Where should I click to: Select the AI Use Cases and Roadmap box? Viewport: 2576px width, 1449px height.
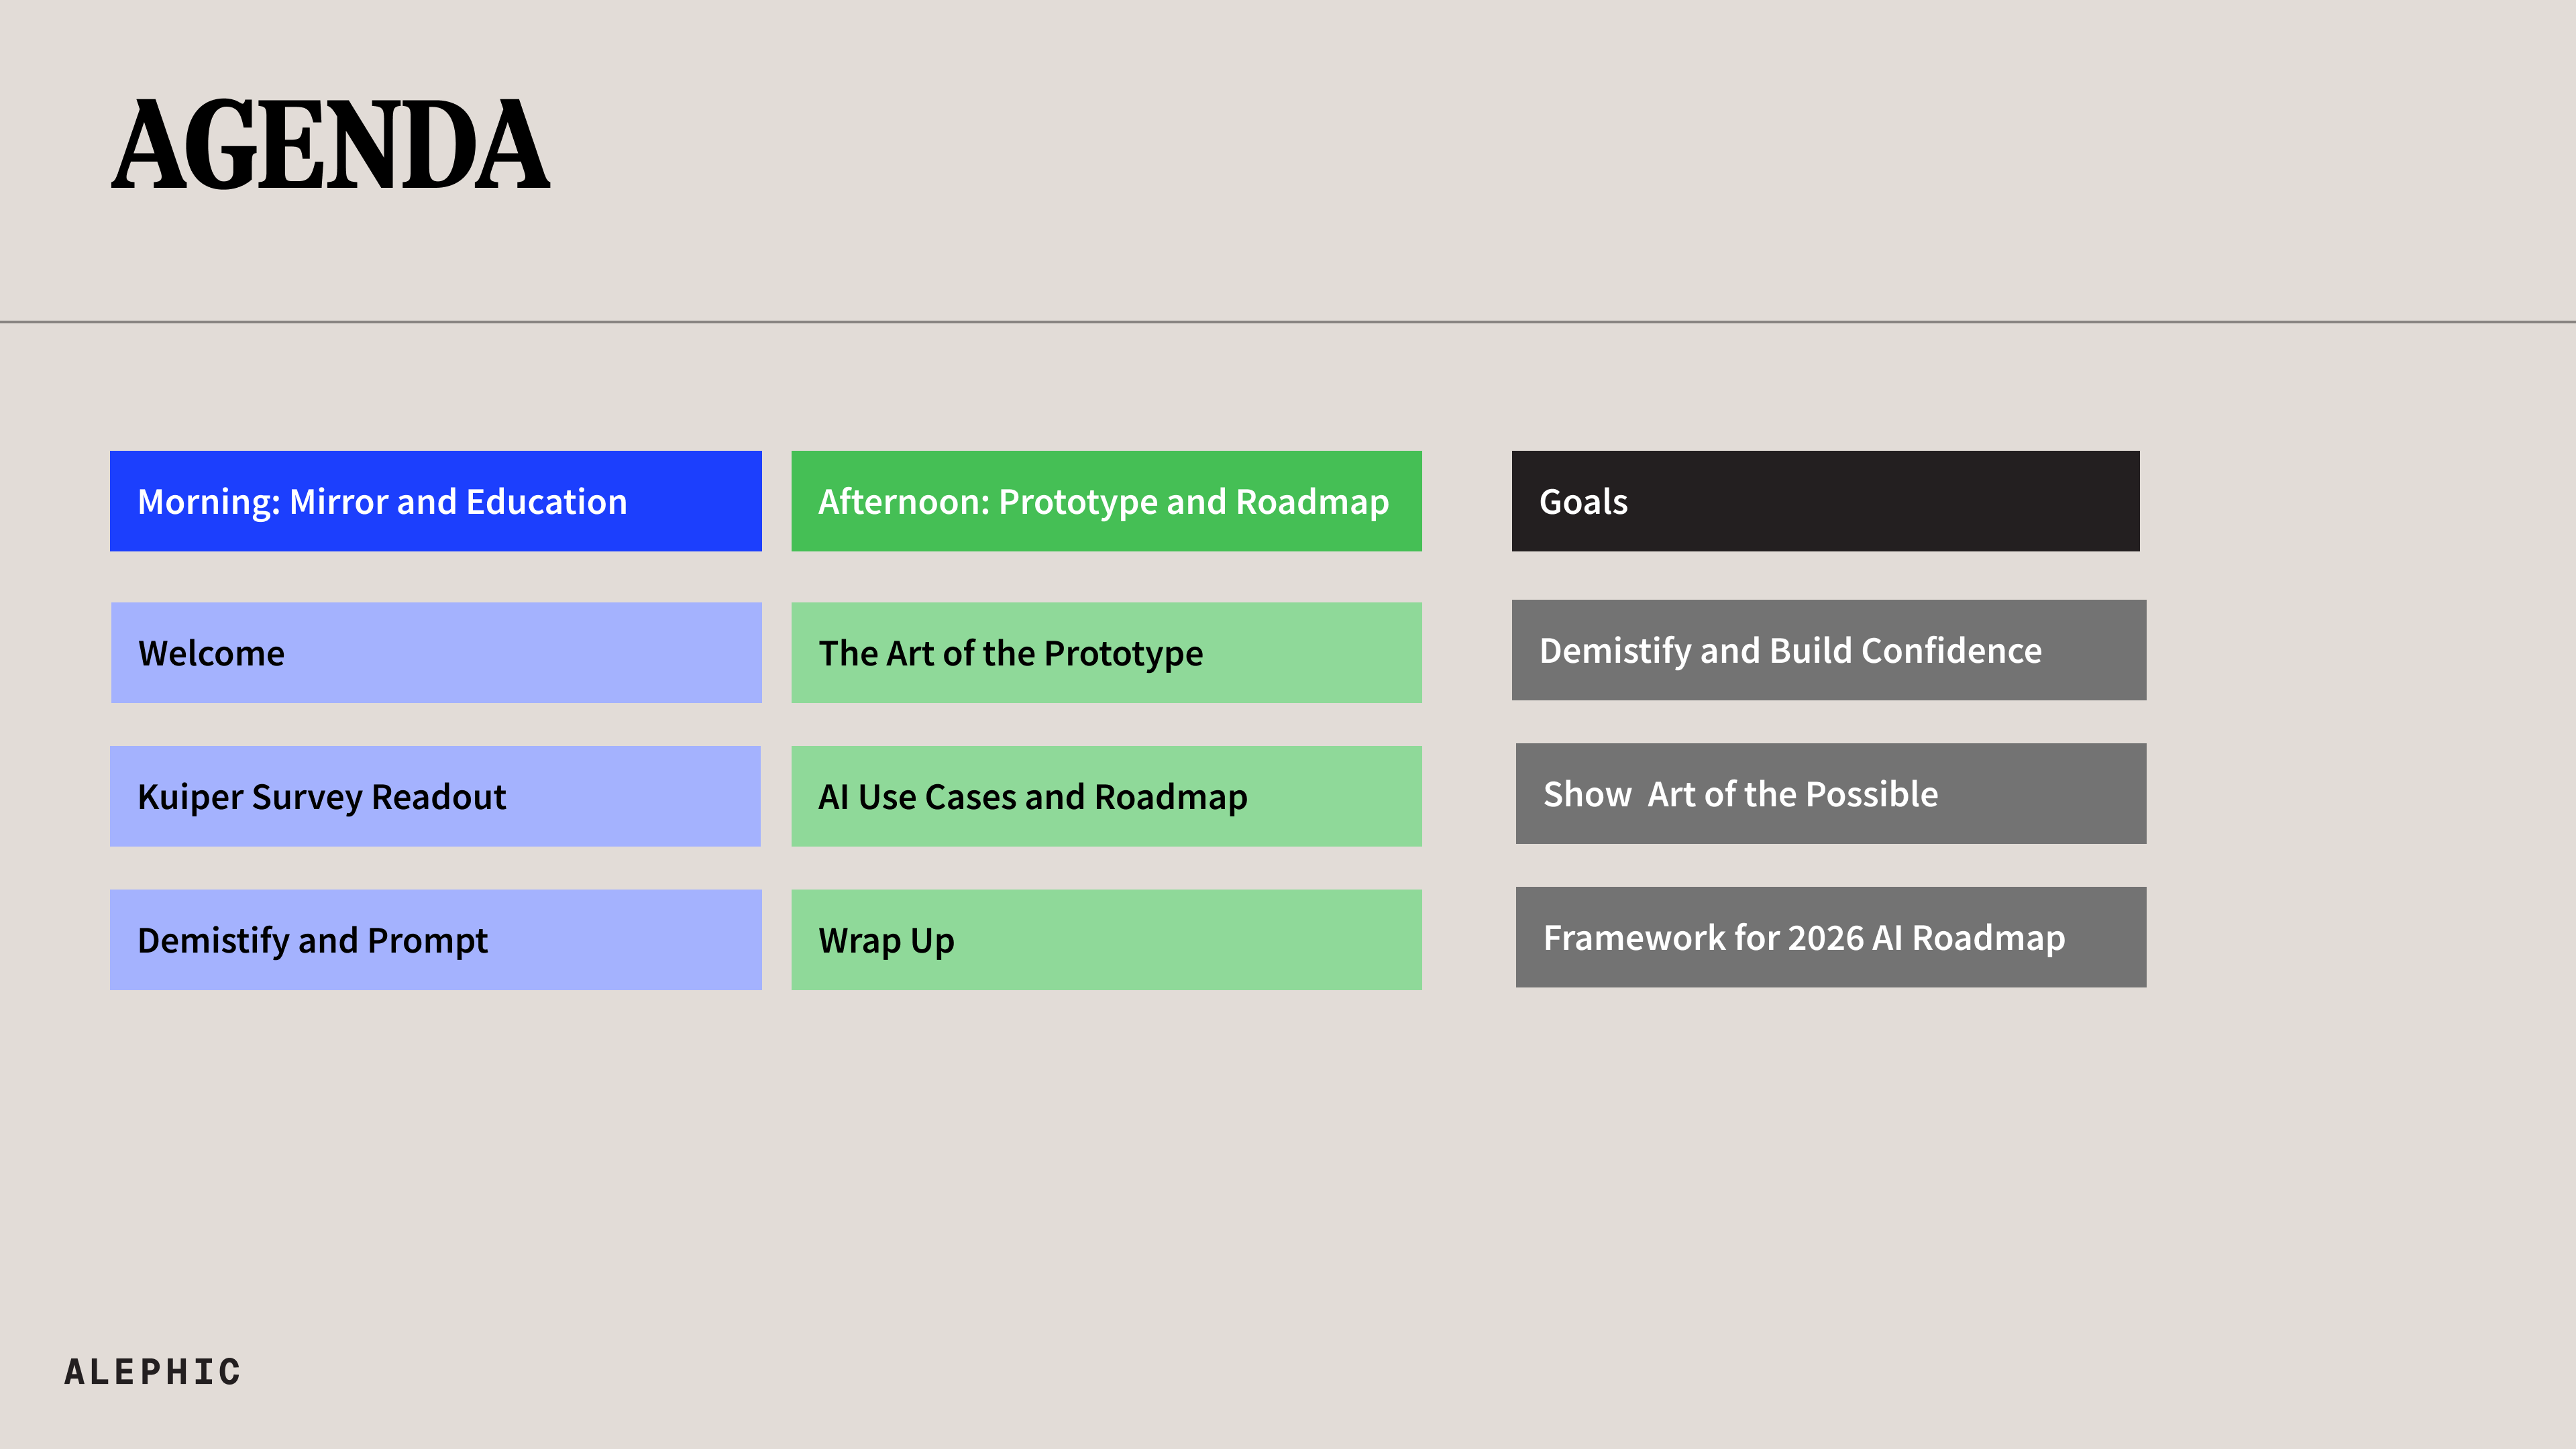point(1106,797)
